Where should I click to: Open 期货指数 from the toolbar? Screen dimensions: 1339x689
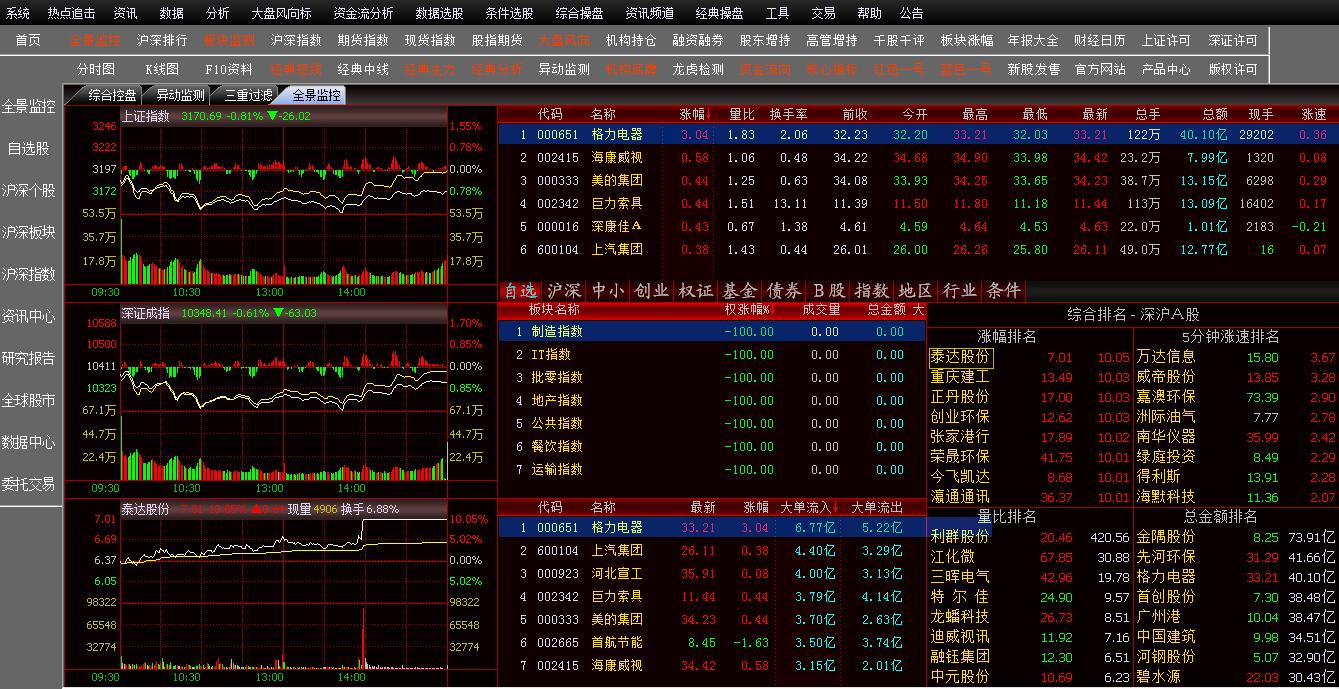[x=363, y=40]
